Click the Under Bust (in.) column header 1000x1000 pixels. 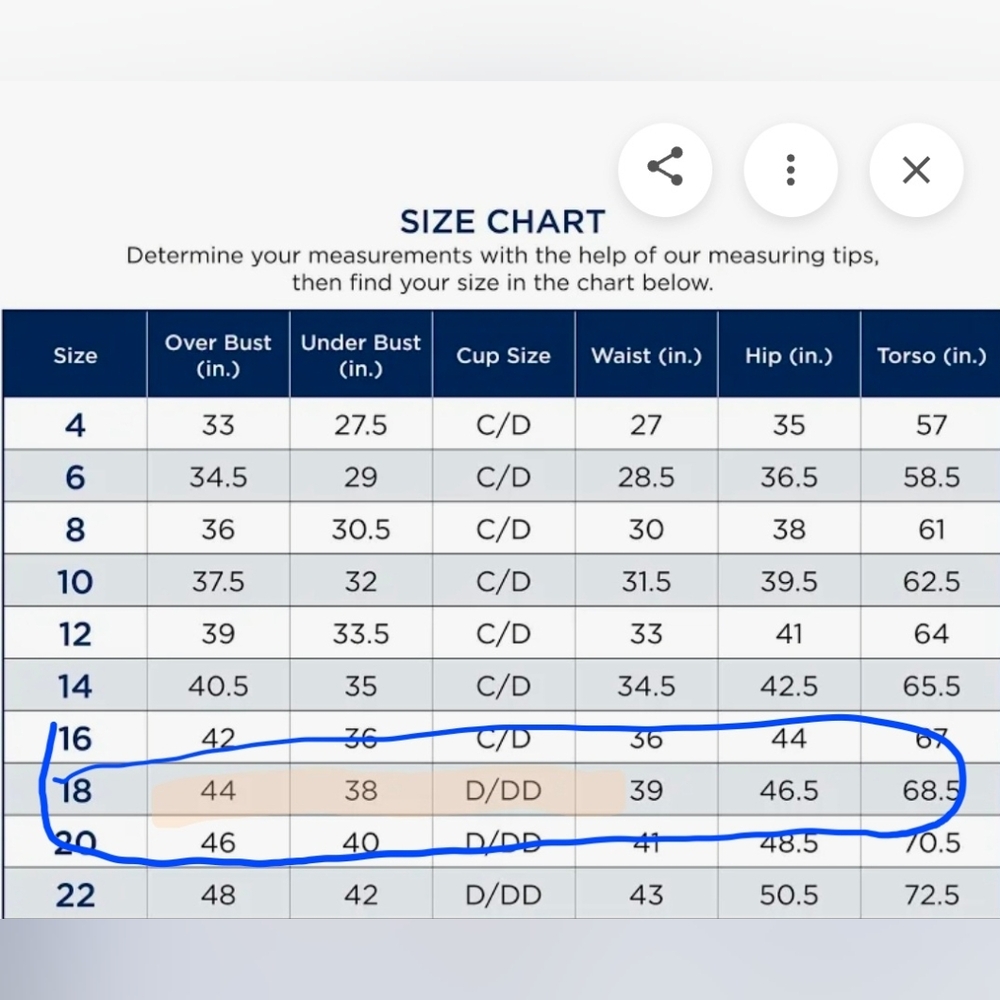coord(361,354)
